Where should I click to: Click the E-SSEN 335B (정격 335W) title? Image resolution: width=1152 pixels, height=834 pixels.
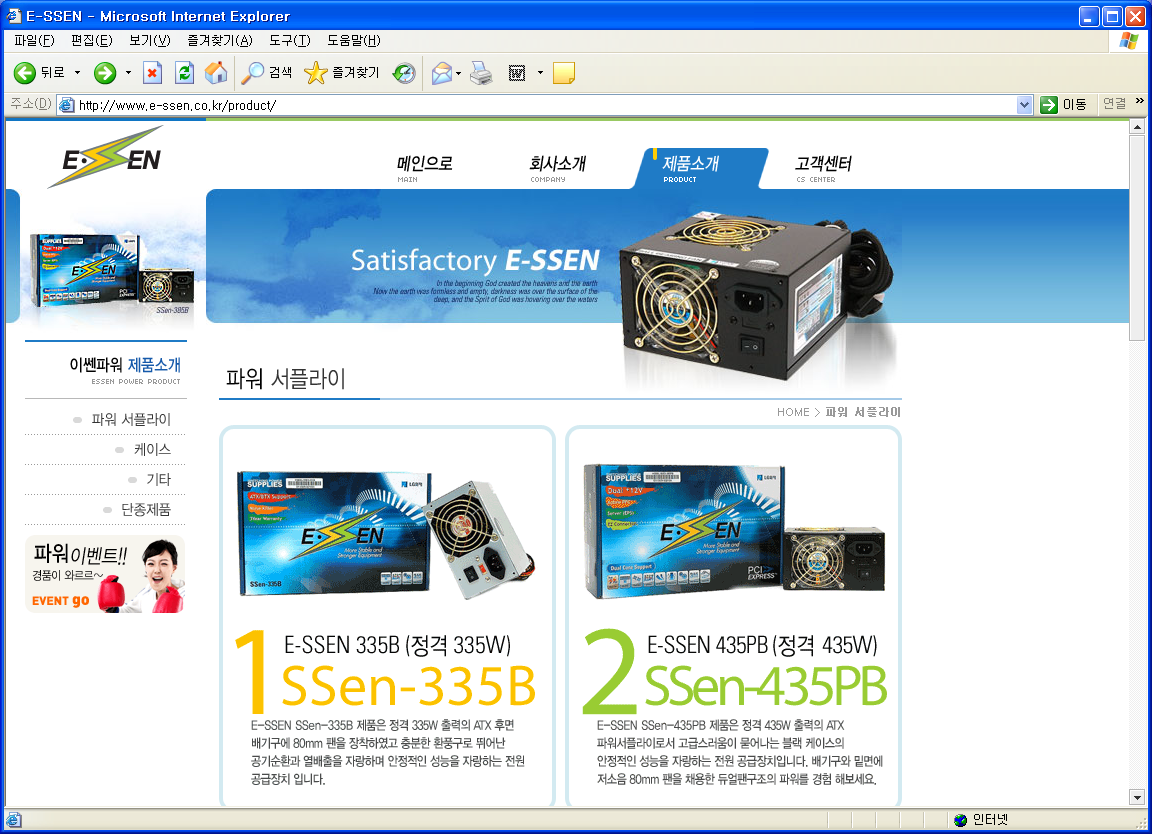point(397,645)
